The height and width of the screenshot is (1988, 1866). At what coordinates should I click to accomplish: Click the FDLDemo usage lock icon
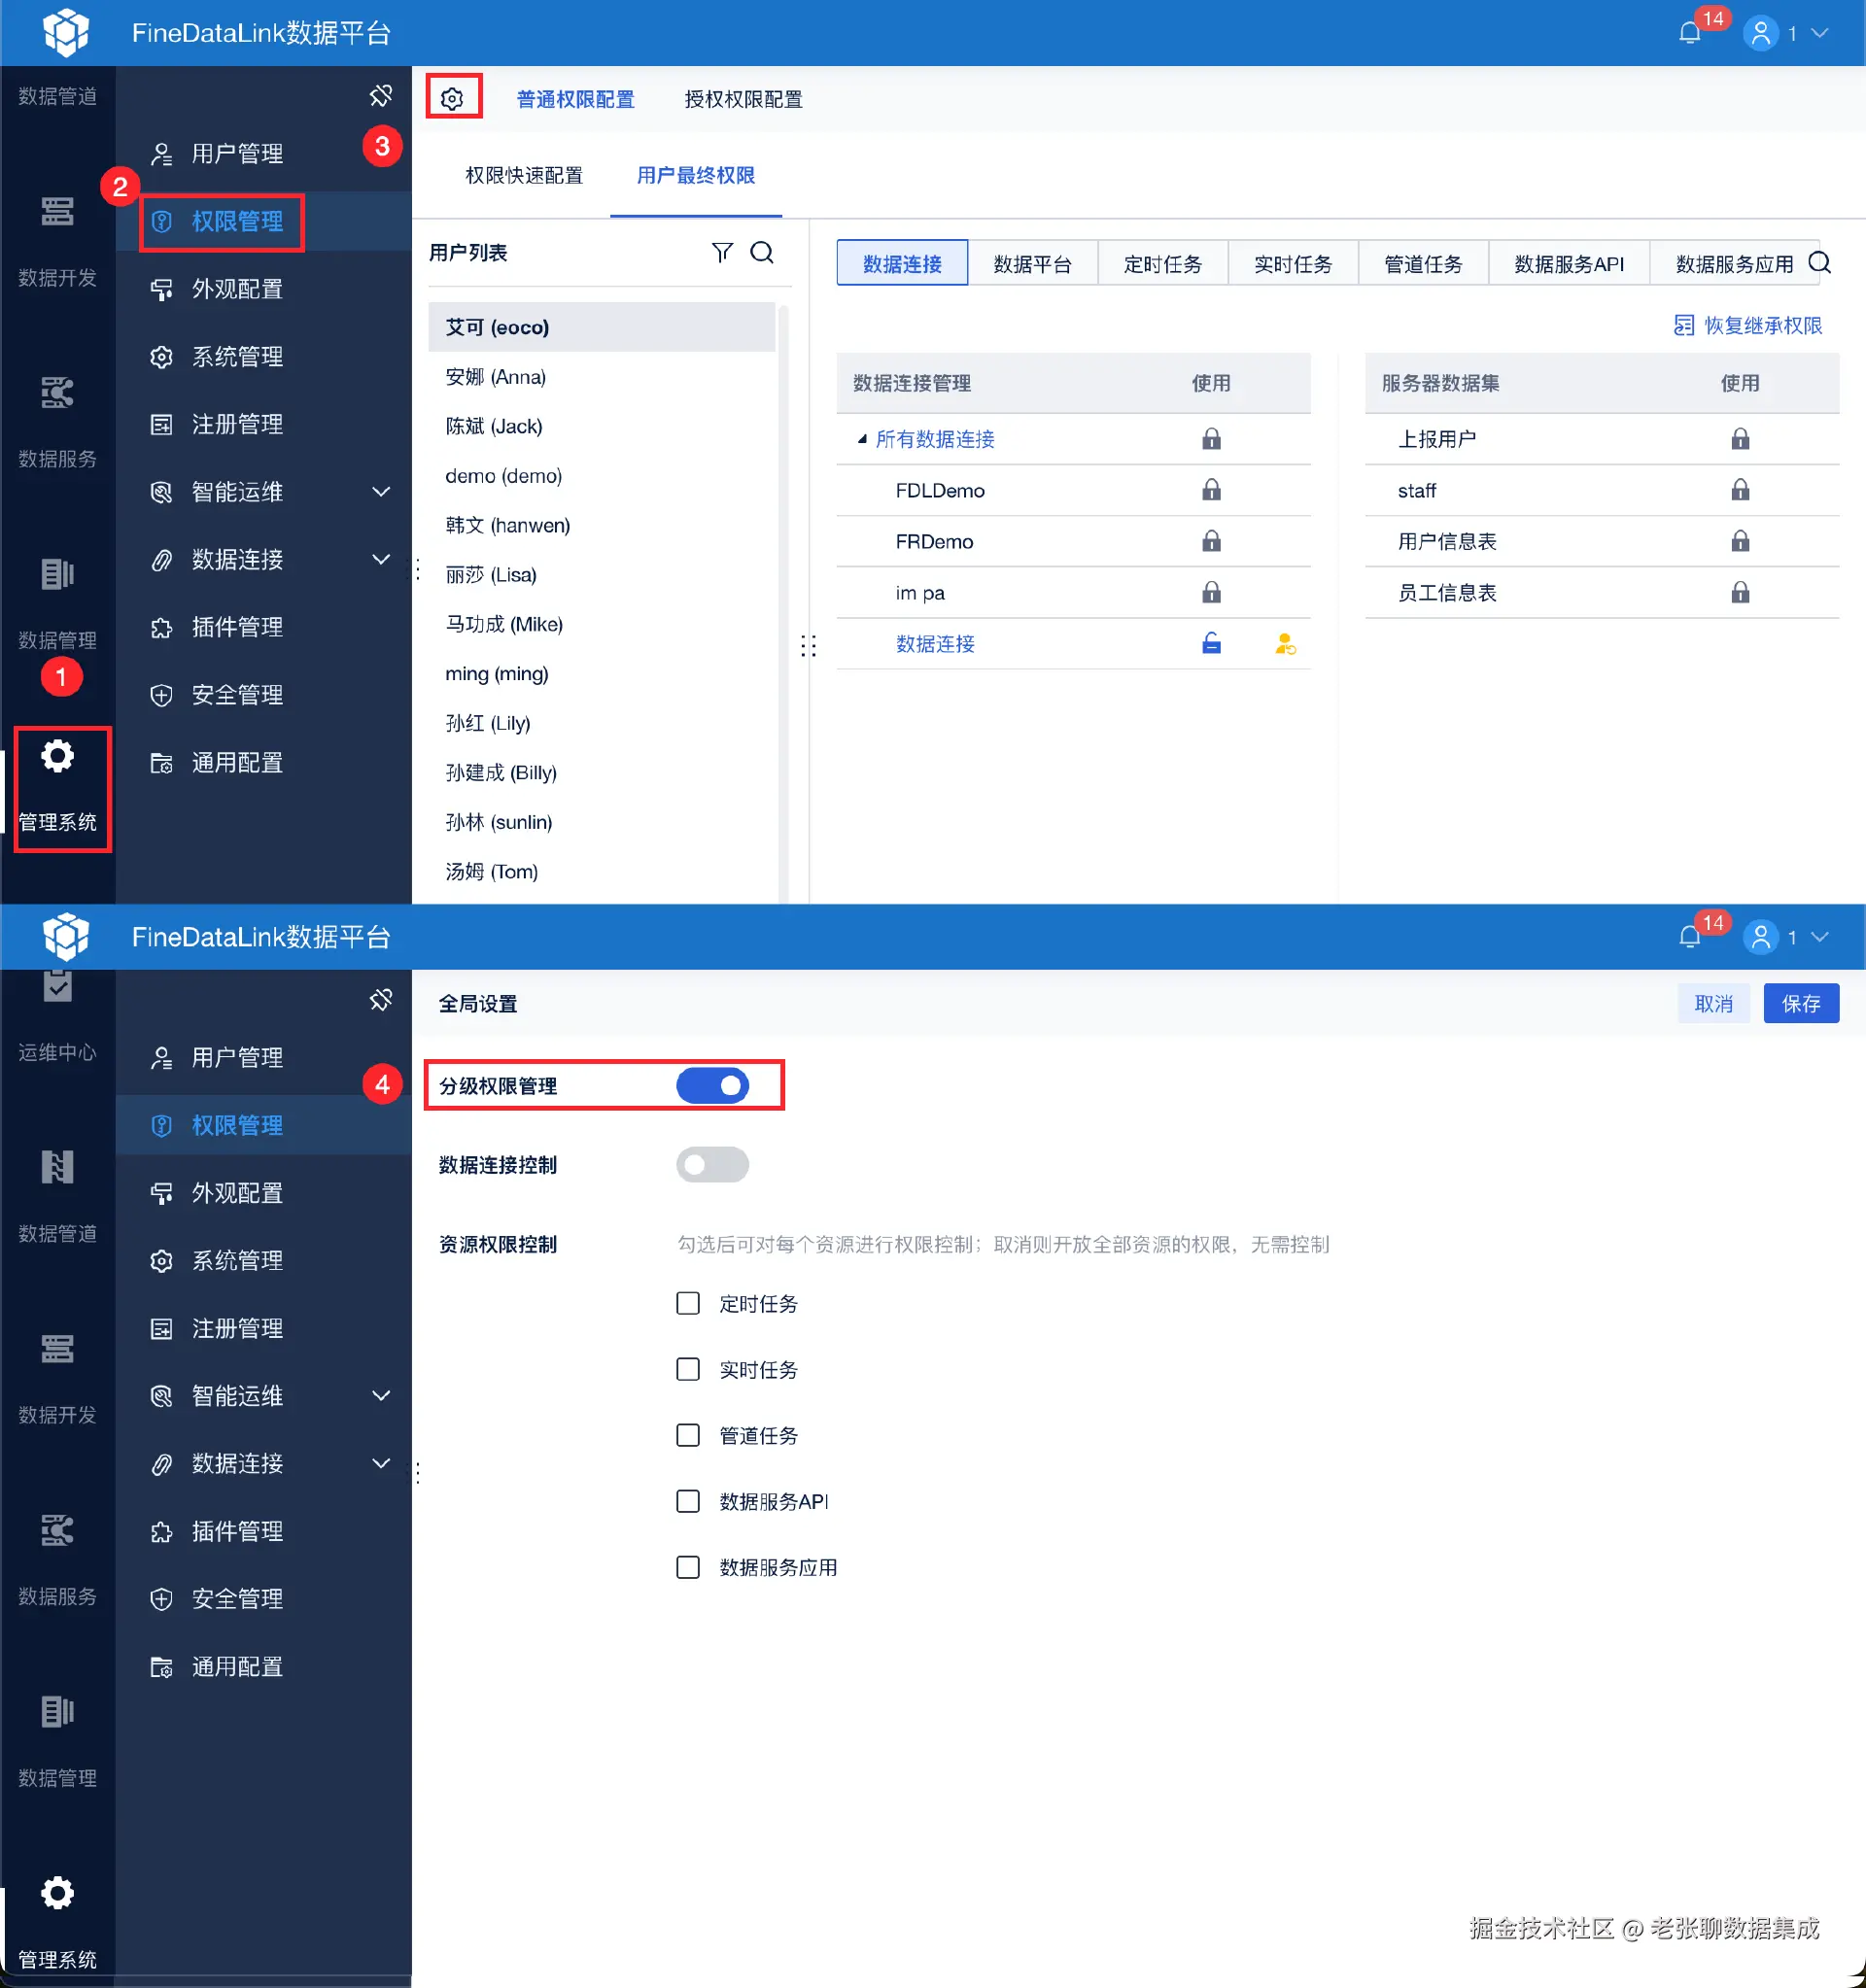[1211, 490]
